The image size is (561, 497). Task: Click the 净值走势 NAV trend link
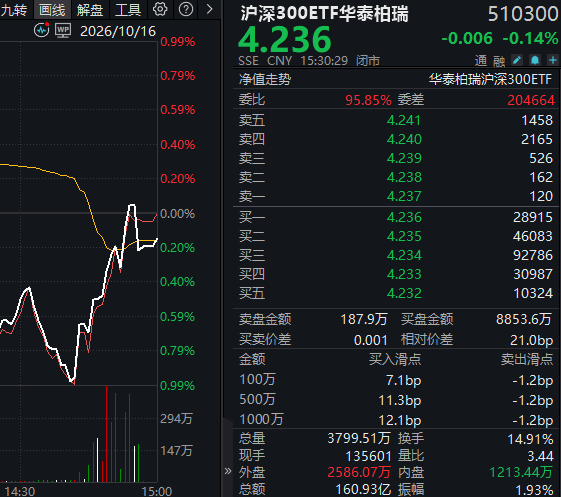(x=265, y=79)
